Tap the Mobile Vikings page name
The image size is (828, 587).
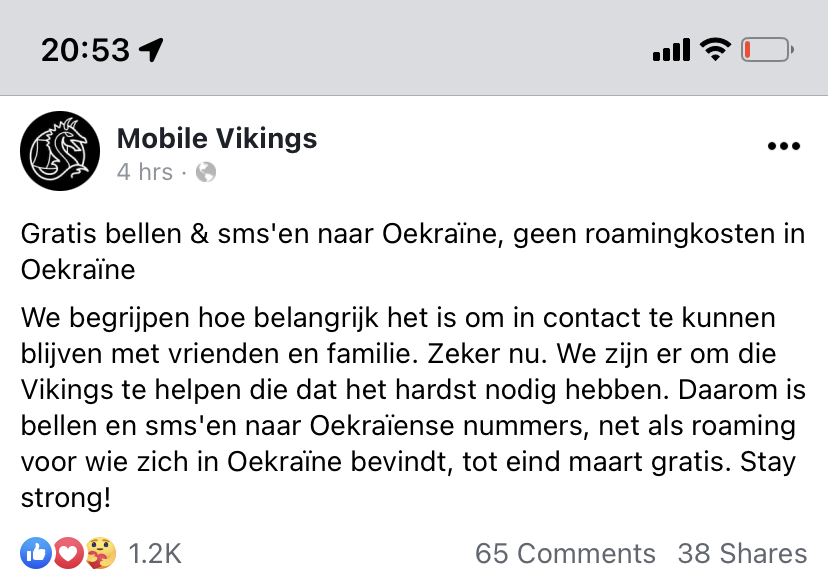(217, 138)
